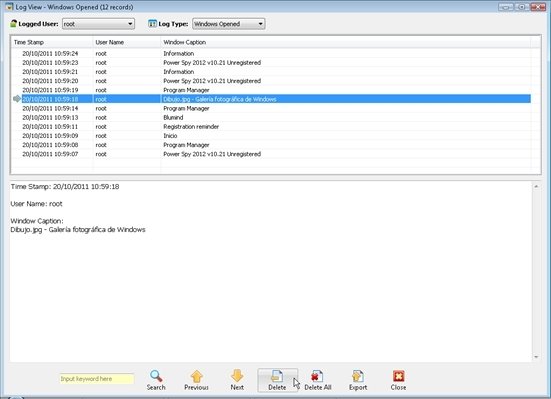551x399 pixels.
Task: Click Delete All records icon
Action: pyautogui.click(x=317, y=376)
